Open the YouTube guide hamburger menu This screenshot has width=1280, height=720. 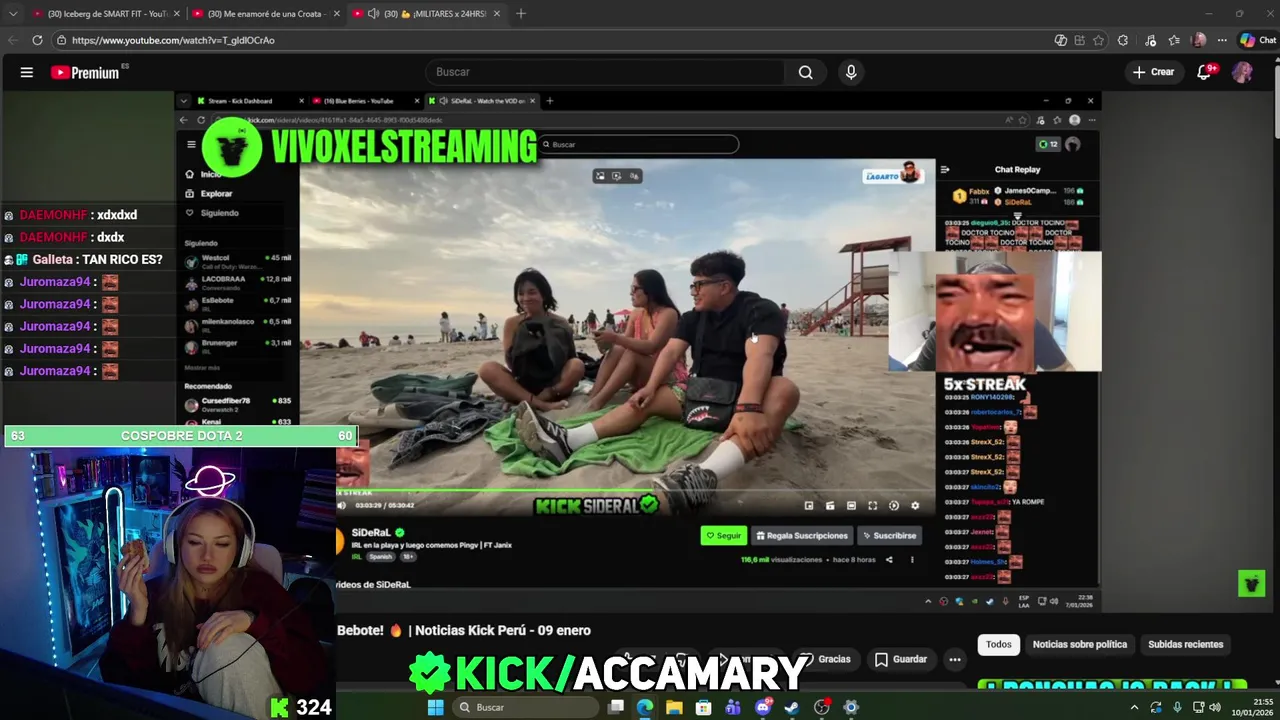tap(27, 72)
